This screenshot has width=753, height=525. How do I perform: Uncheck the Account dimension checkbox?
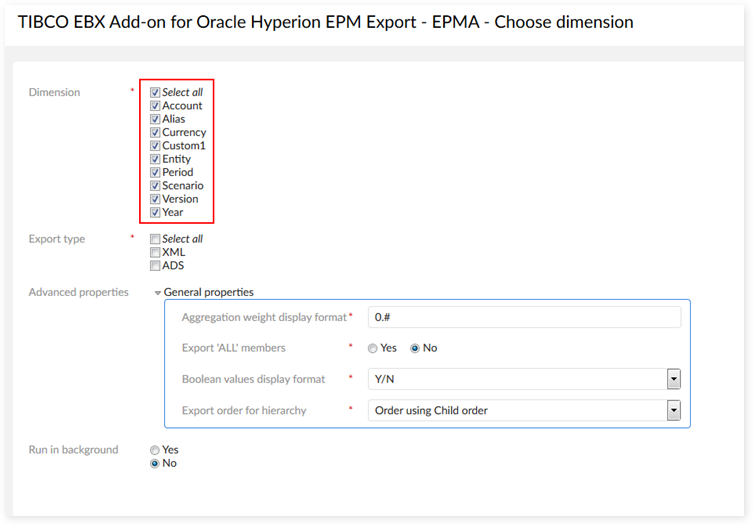pyautogui.click(x=155, y=106)
